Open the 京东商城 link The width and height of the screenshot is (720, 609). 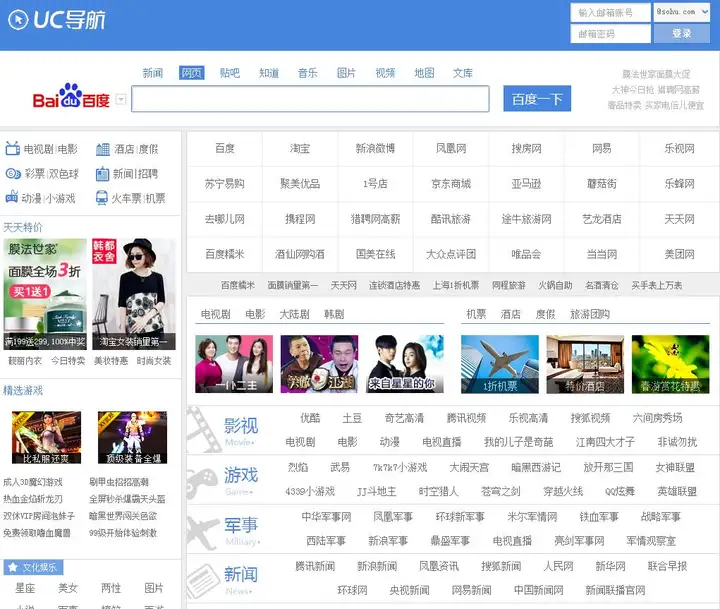click(x=451, y=184)
